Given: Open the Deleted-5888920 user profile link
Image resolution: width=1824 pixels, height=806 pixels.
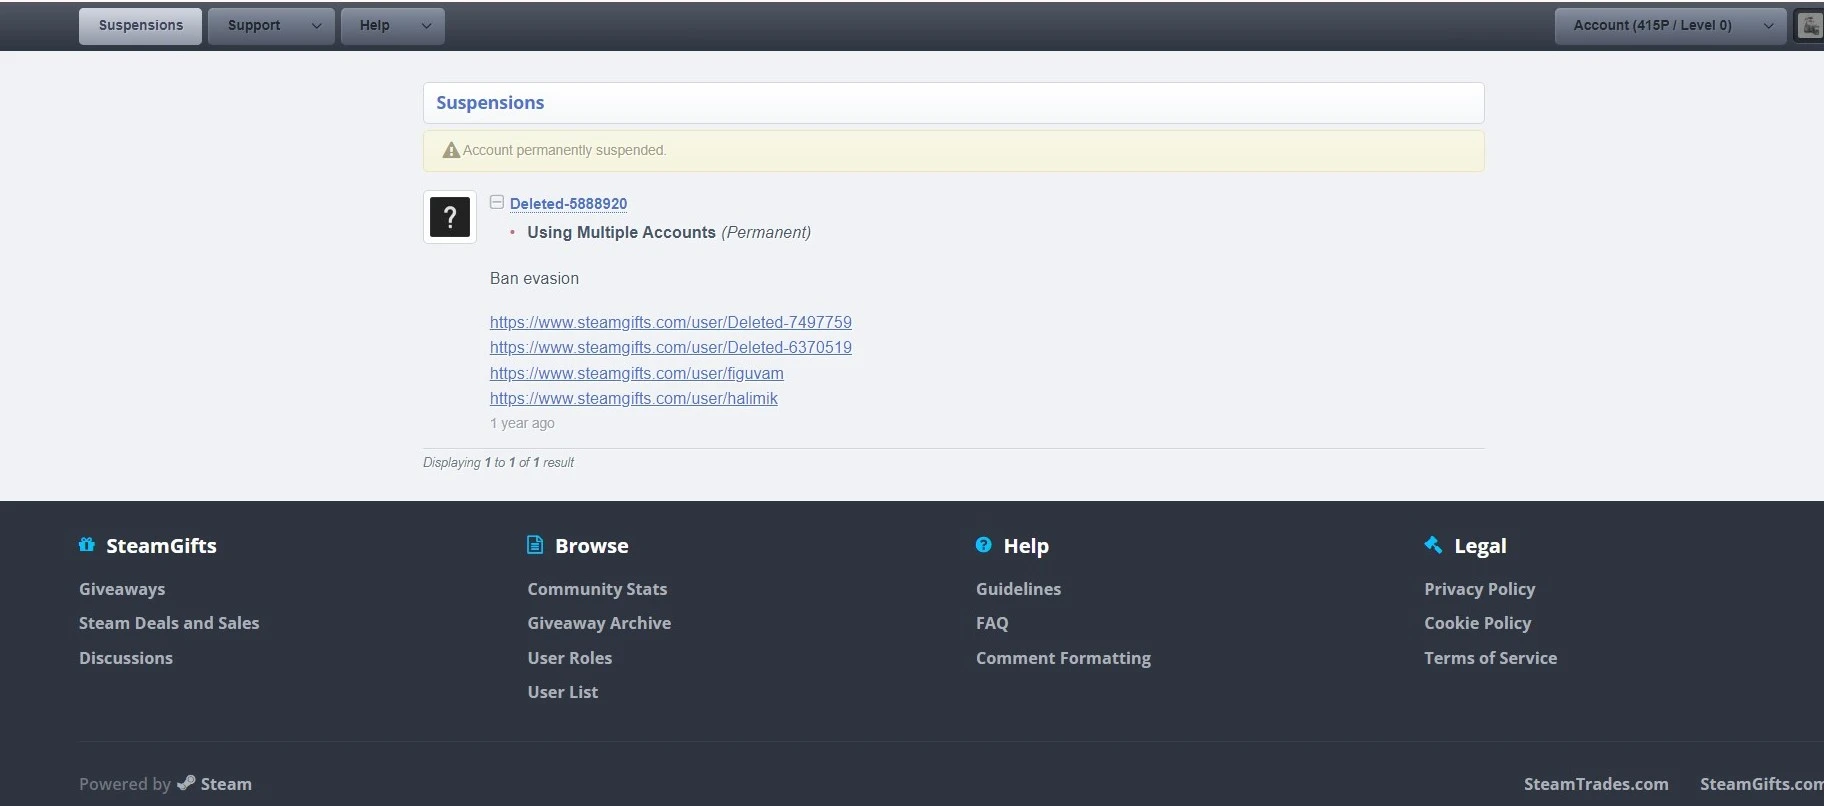Looking at the screenshot, I should (569, 204).
